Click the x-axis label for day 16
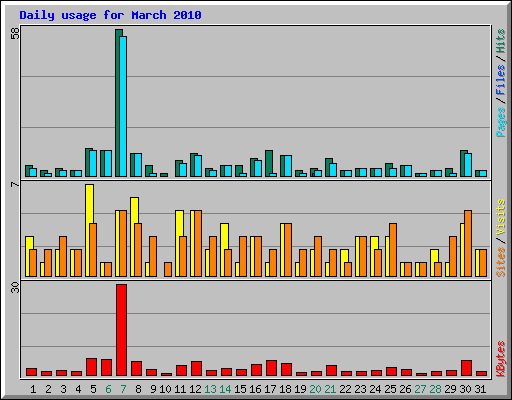 (x=255, y=389)
